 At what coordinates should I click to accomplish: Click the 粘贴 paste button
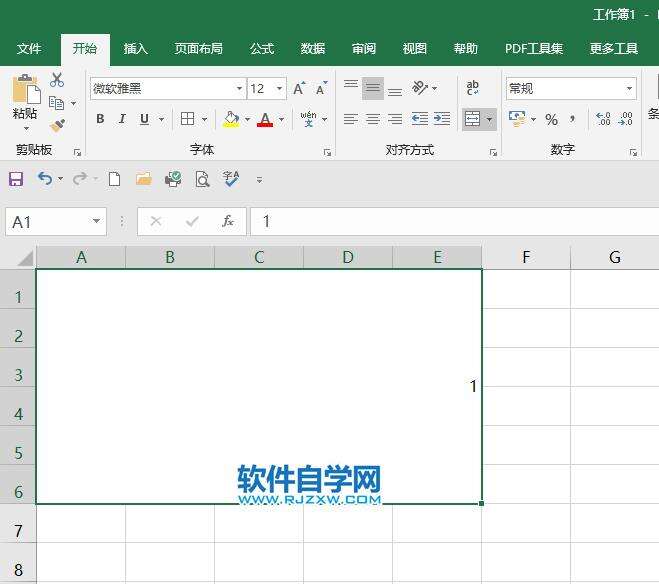25,101
